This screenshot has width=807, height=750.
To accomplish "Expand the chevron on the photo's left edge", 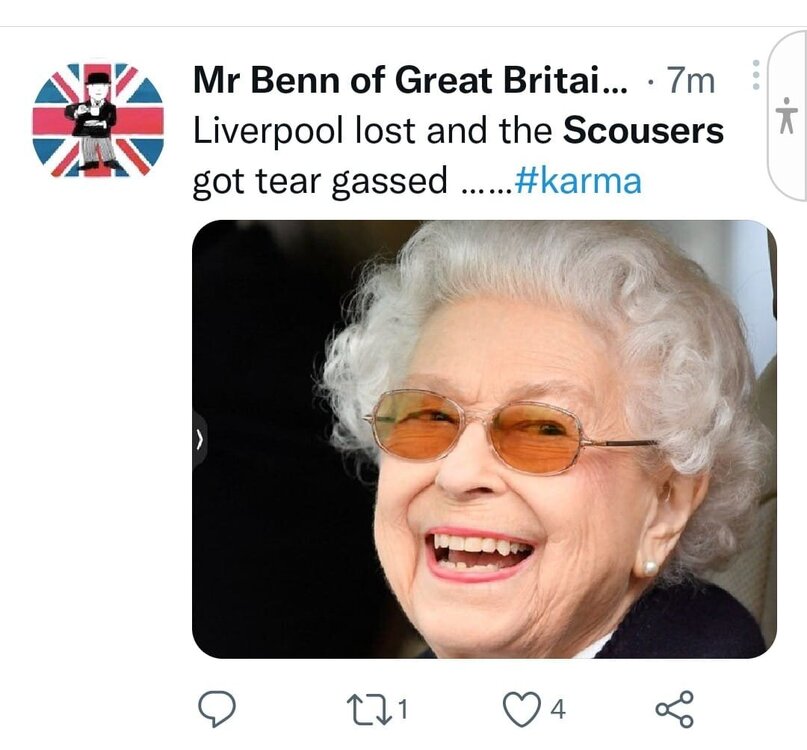I will click(200, 440).
